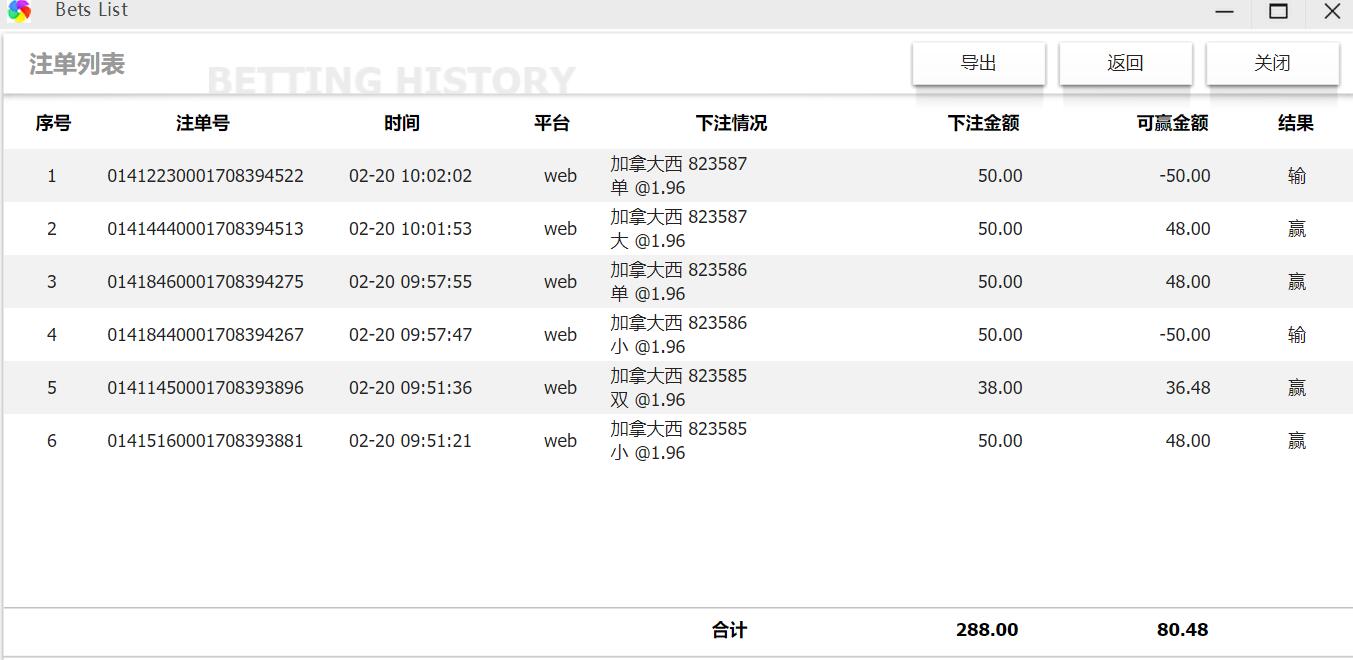
Task: Select the 下注情况 column header
Action: (731, 123)
